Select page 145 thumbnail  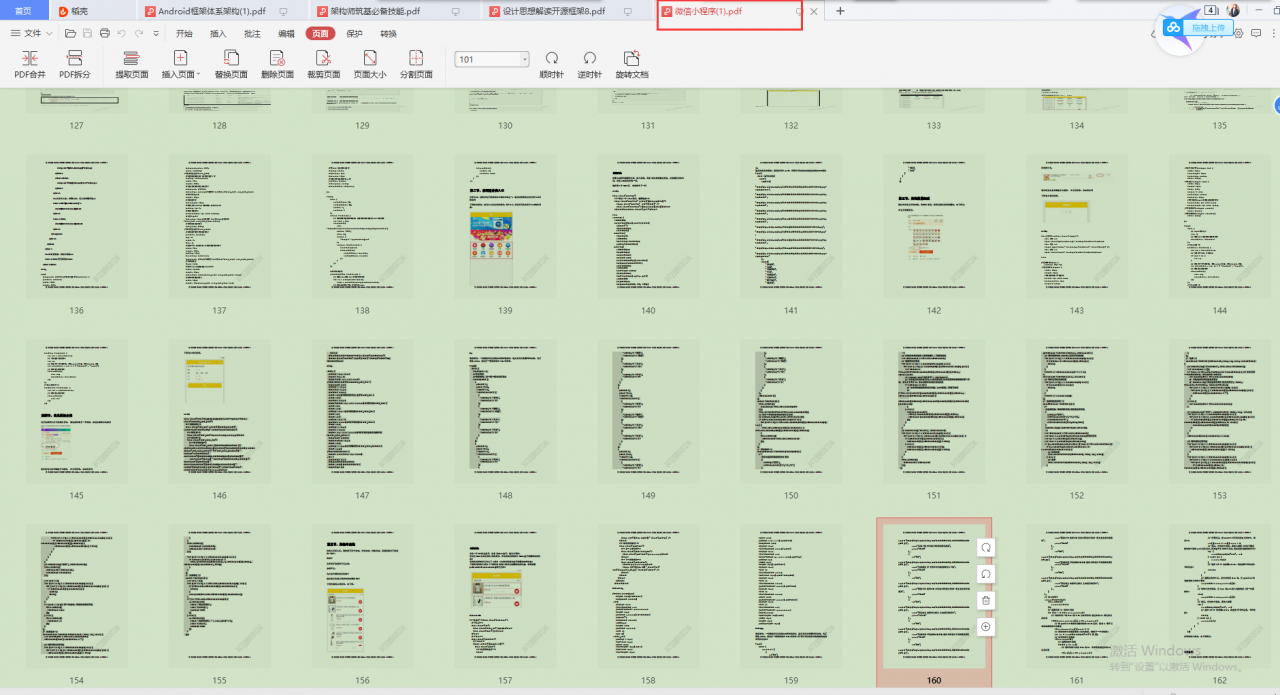click(x=77, y=411)
